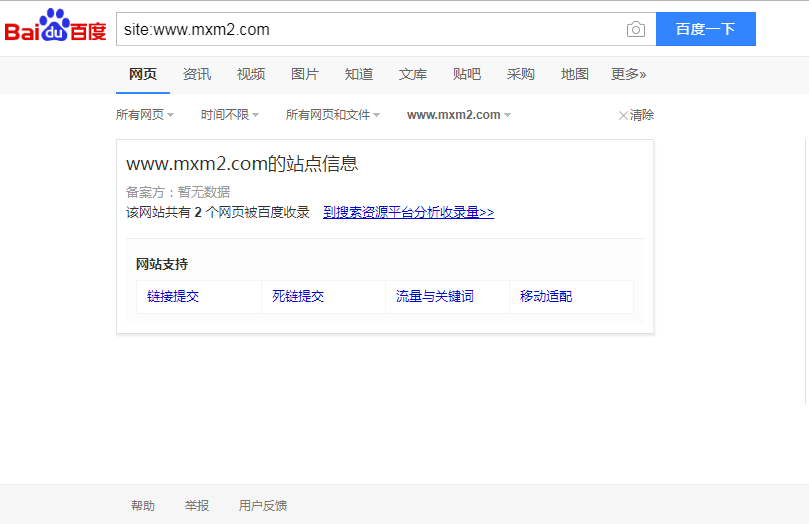Click inside the search input field
Viewport: 809px width, 524px height.
pos(370,29)
